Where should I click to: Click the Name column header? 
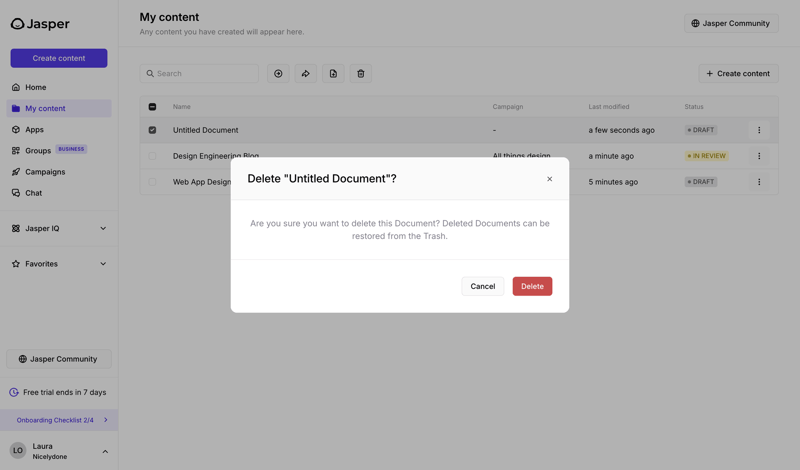point(182,107)
